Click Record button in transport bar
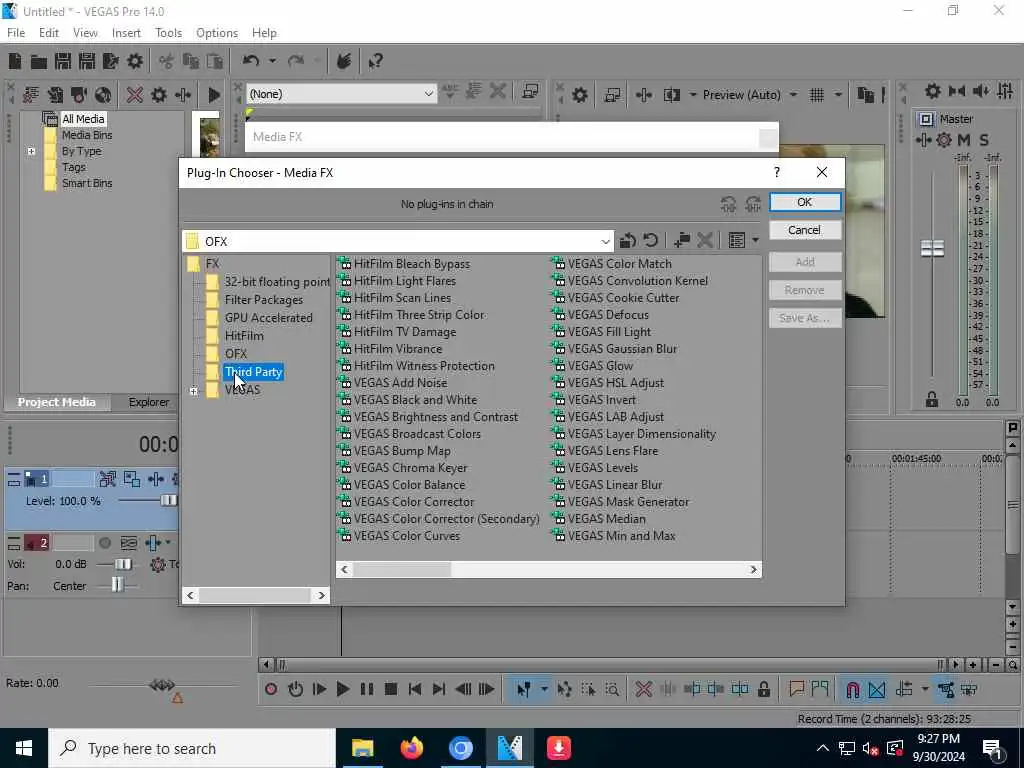This screenshot has height=768, width=1024. pos(271,689)
